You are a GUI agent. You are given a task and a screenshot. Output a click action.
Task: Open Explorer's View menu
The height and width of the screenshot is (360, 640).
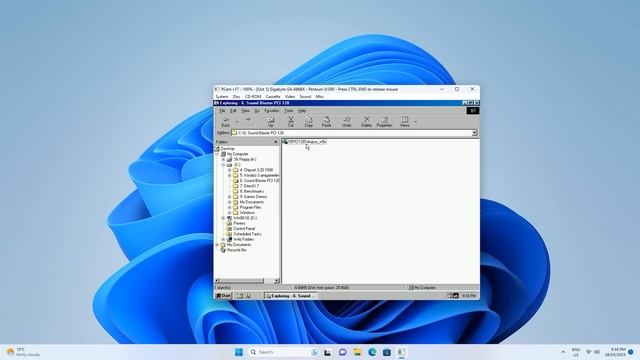pyautogui.click(x=245, y=111)
